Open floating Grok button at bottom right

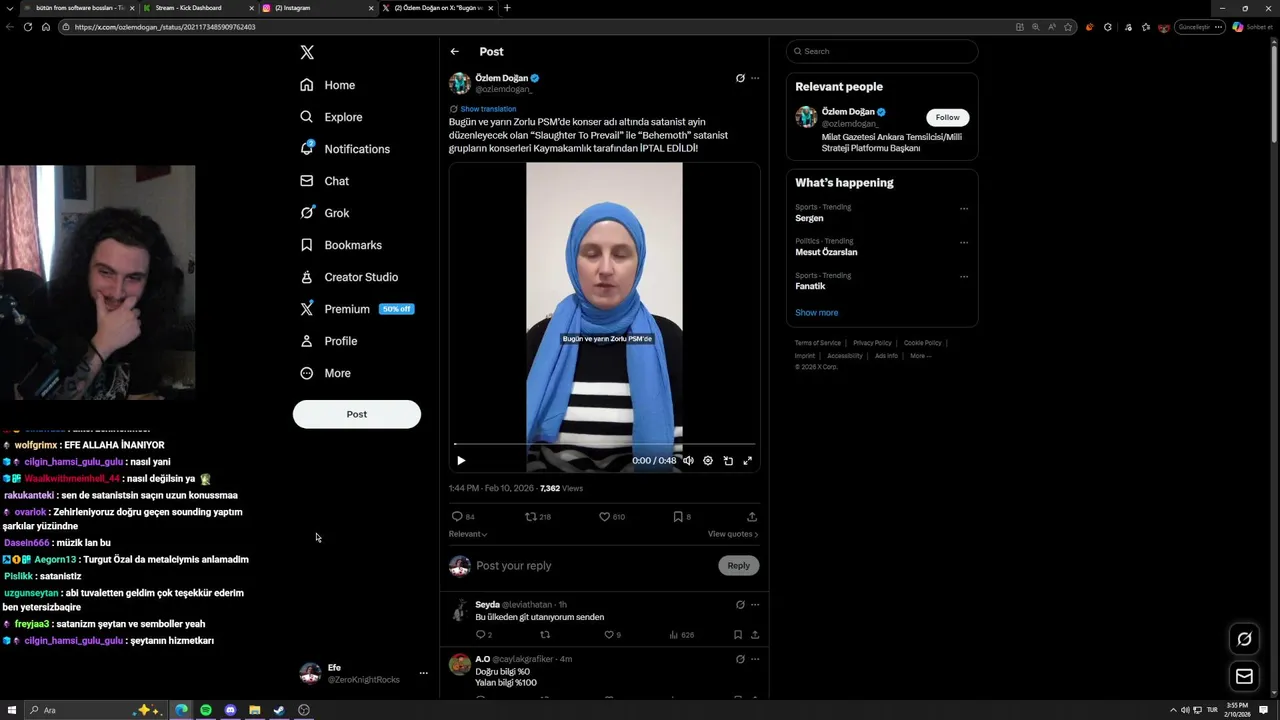pos(1244,639)
